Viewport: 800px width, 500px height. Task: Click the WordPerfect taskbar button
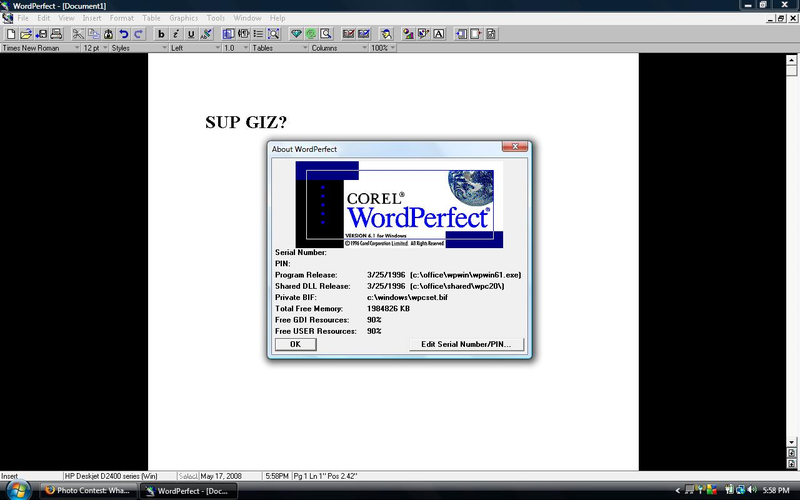coord(188,491)
